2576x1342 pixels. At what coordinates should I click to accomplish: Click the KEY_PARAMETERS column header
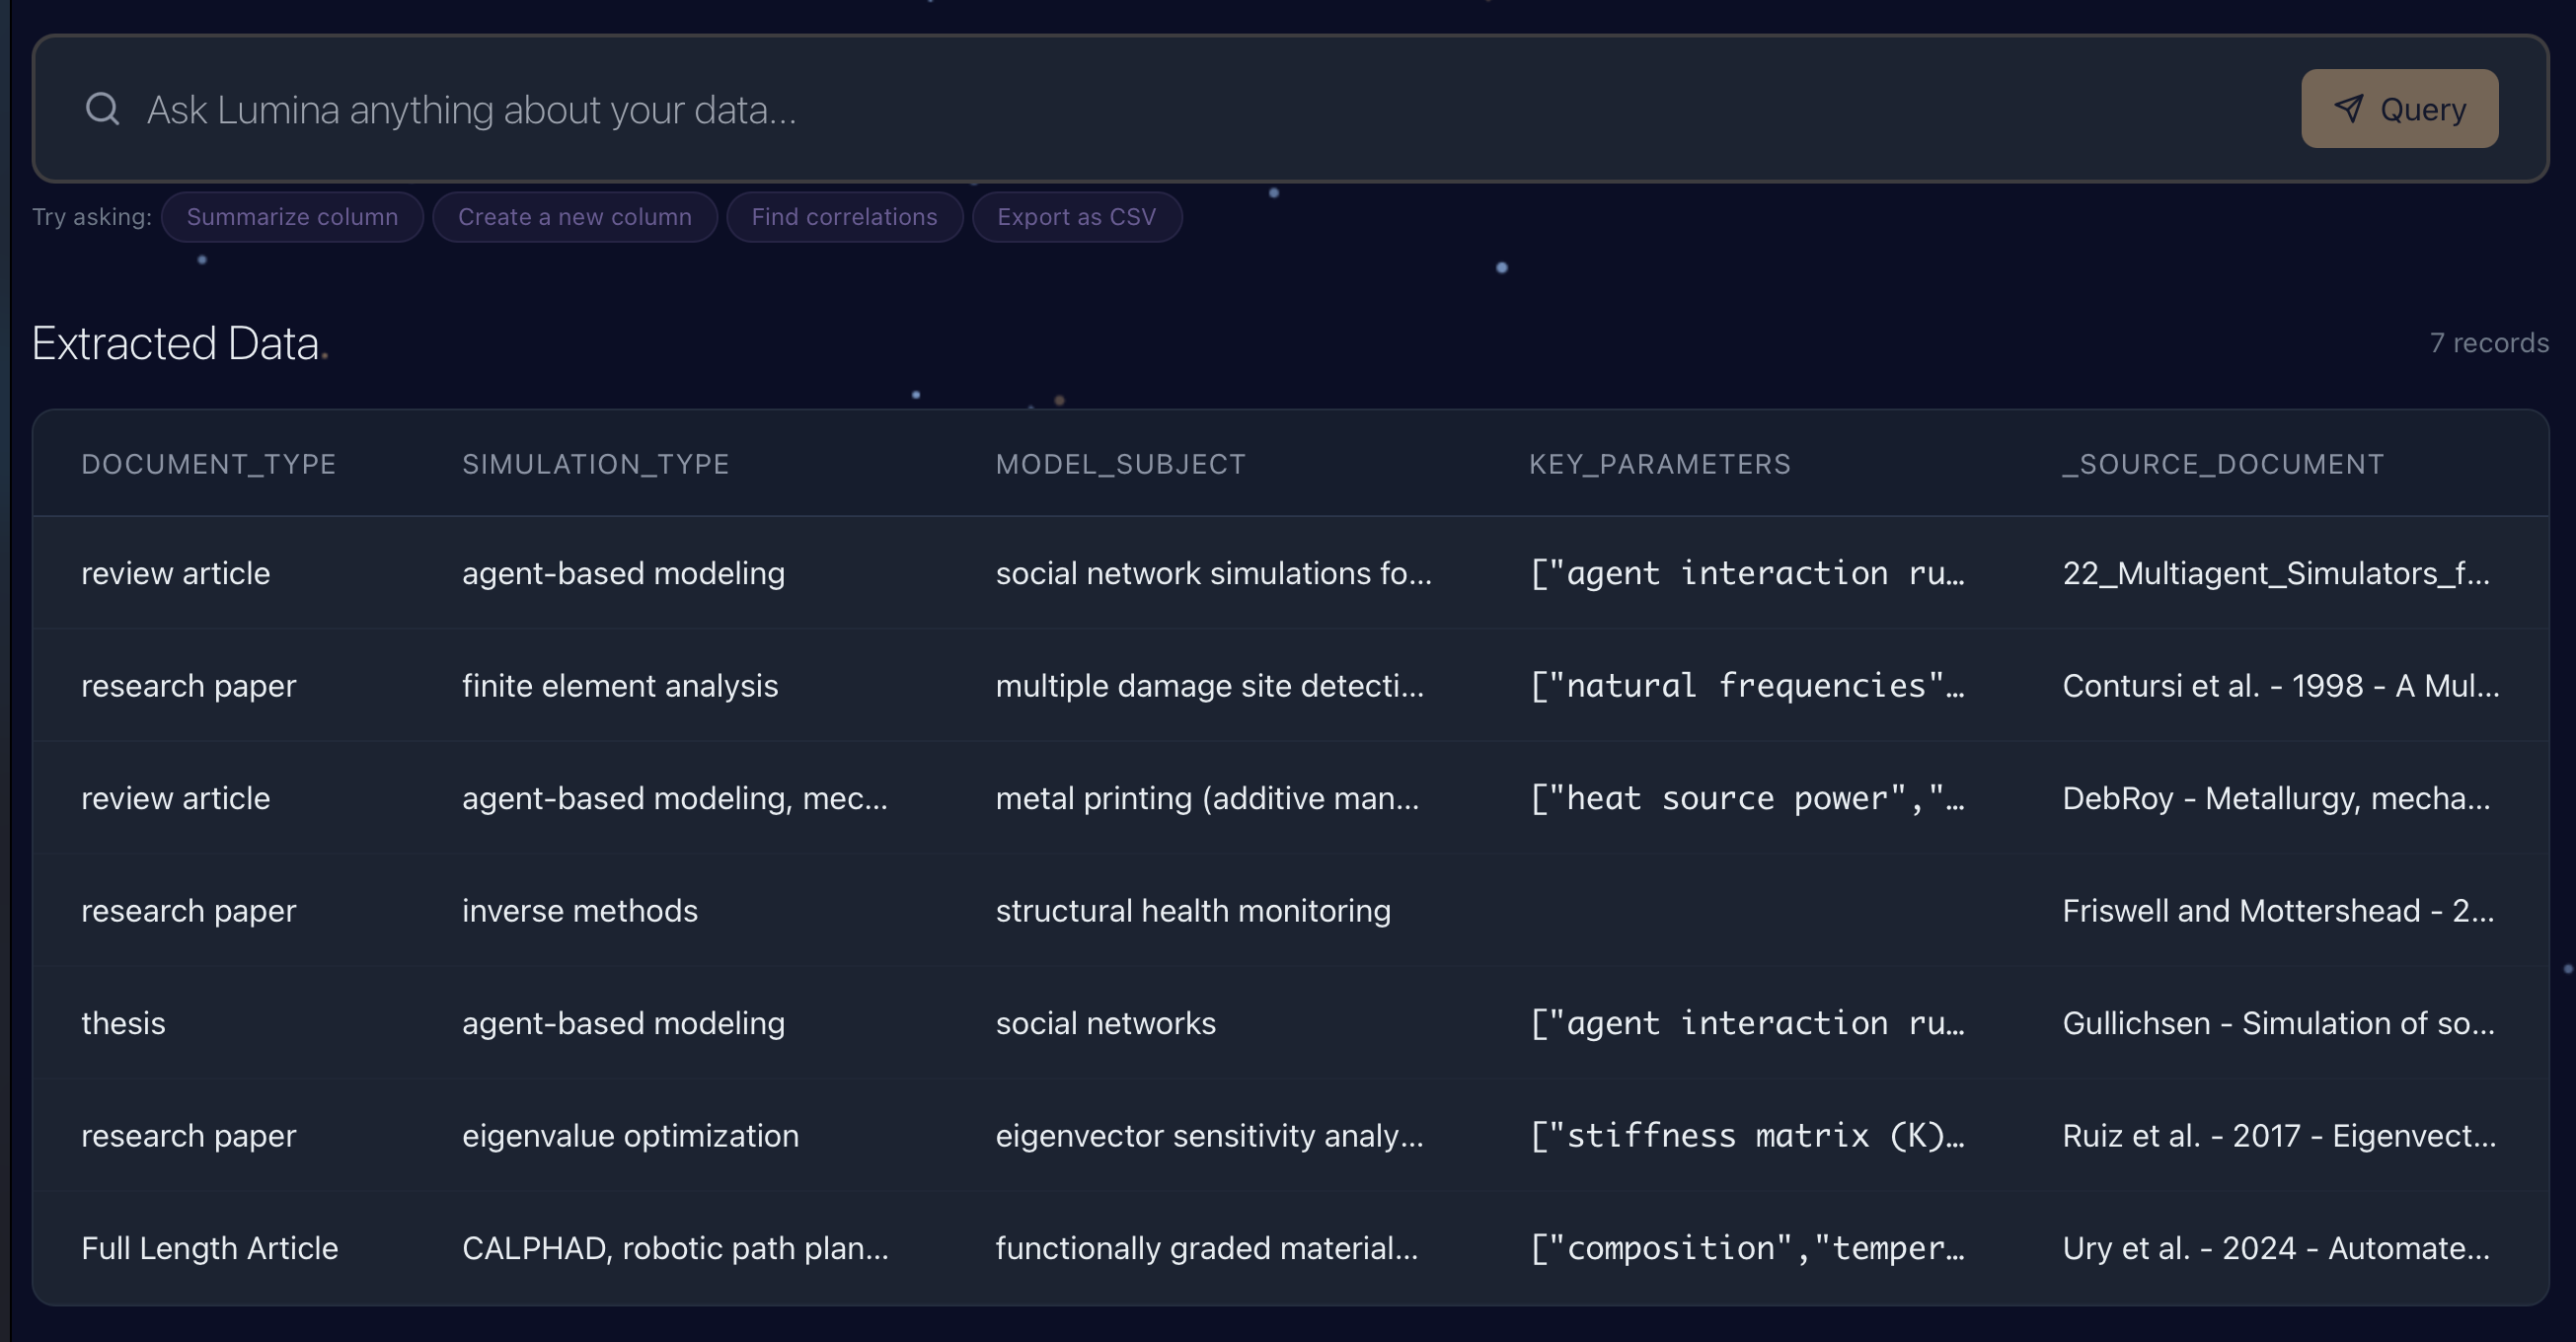(x=1659, y=464)
